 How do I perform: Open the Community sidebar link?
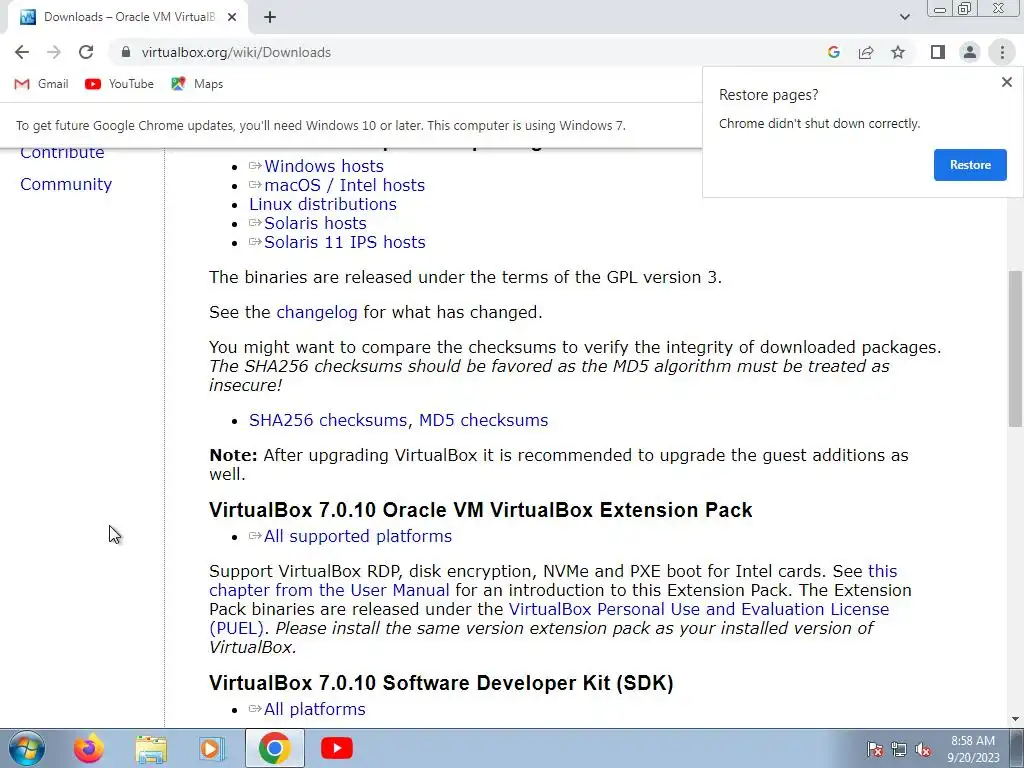click(x=66, y=184)
